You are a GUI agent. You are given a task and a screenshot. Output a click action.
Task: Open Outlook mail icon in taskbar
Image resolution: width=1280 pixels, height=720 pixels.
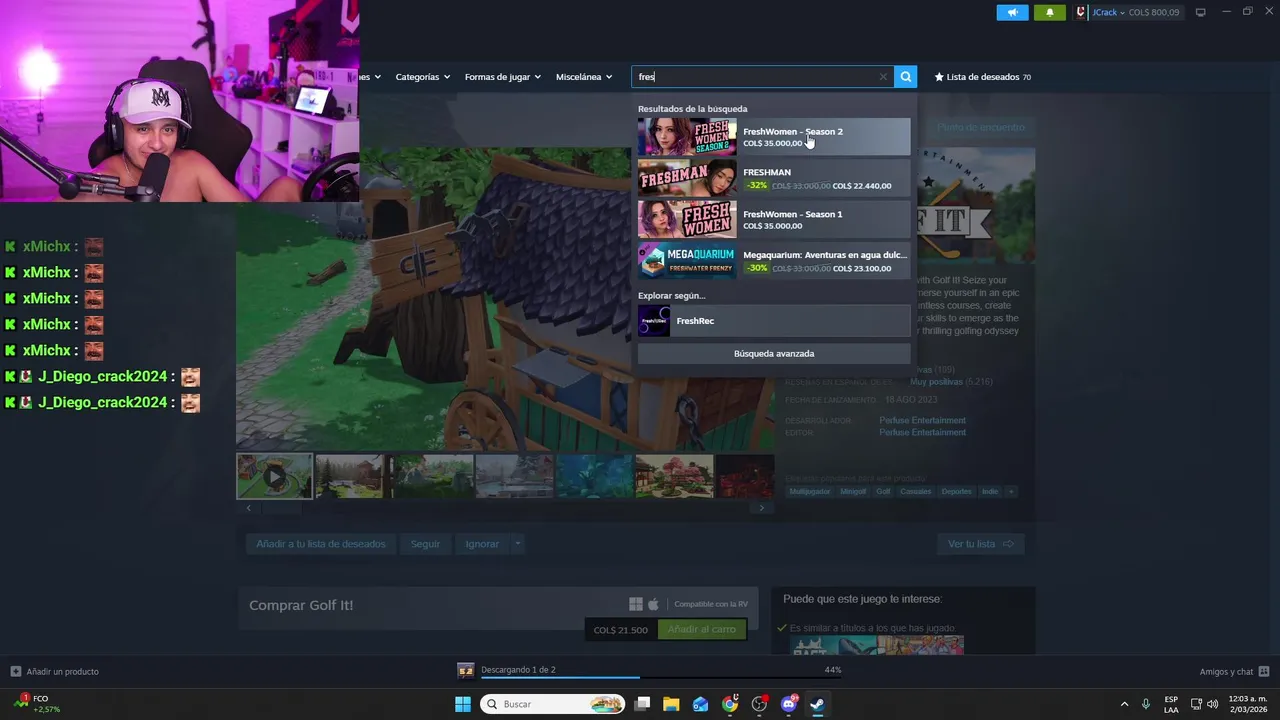click(x=701, y=704)
